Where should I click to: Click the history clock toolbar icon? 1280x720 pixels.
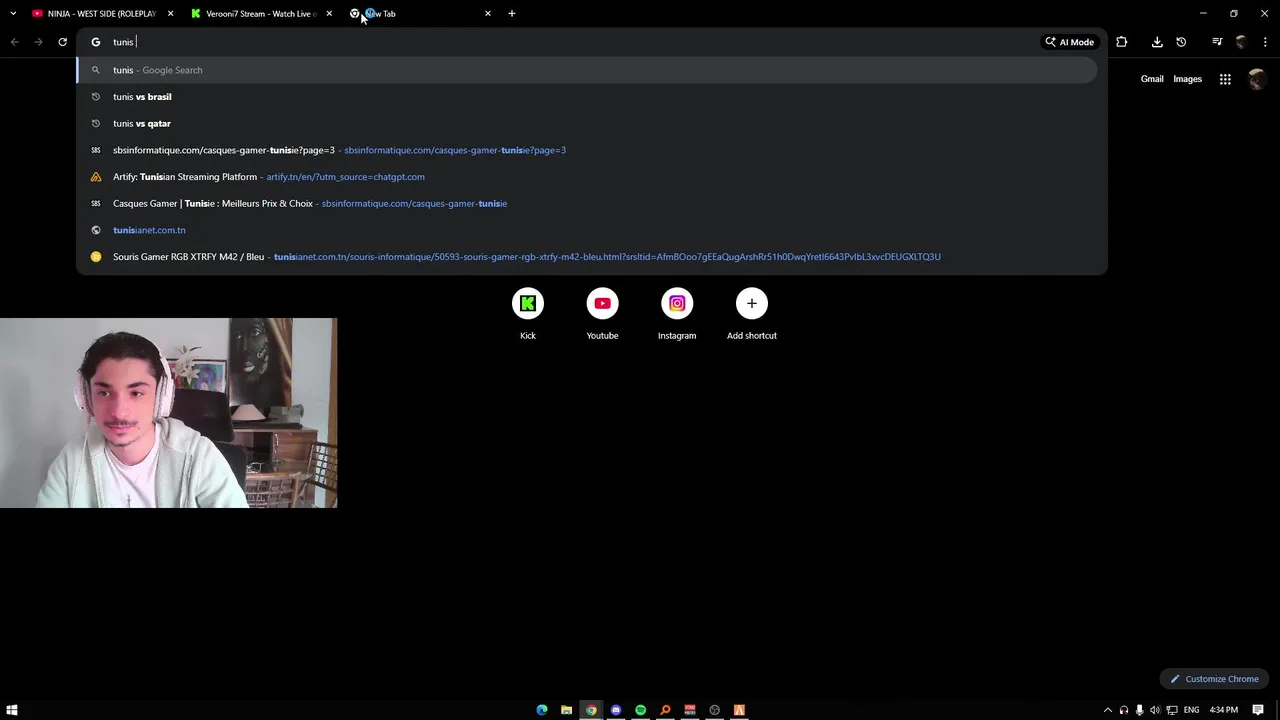pyautogui.click(x=1181, y=42)
